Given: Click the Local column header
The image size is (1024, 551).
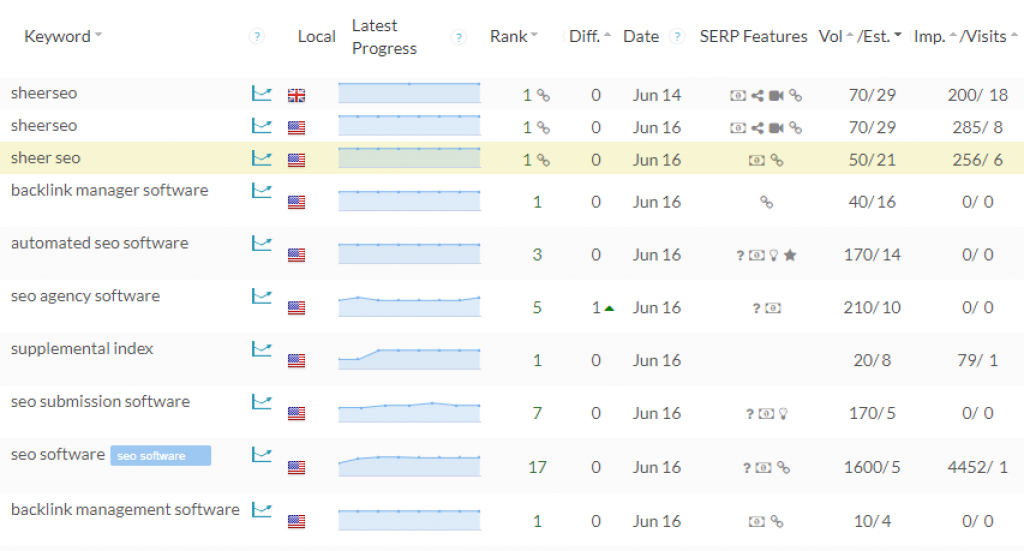Looking at the screenshot, I should [x=317, y=37].
